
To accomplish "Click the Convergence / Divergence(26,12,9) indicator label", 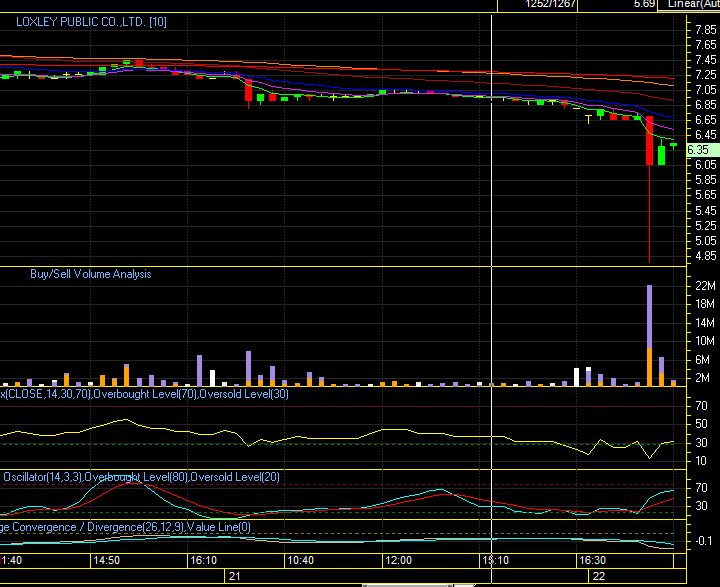I will [125, 527].
